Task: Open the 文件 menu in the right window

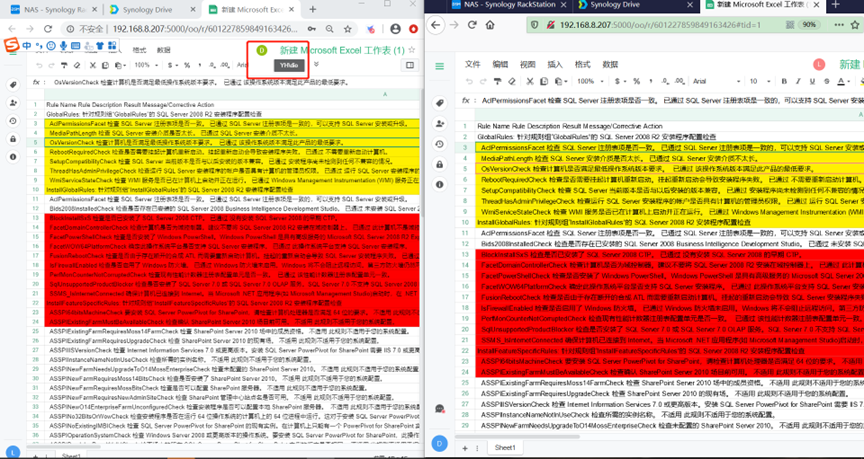Action: (473, 64)
